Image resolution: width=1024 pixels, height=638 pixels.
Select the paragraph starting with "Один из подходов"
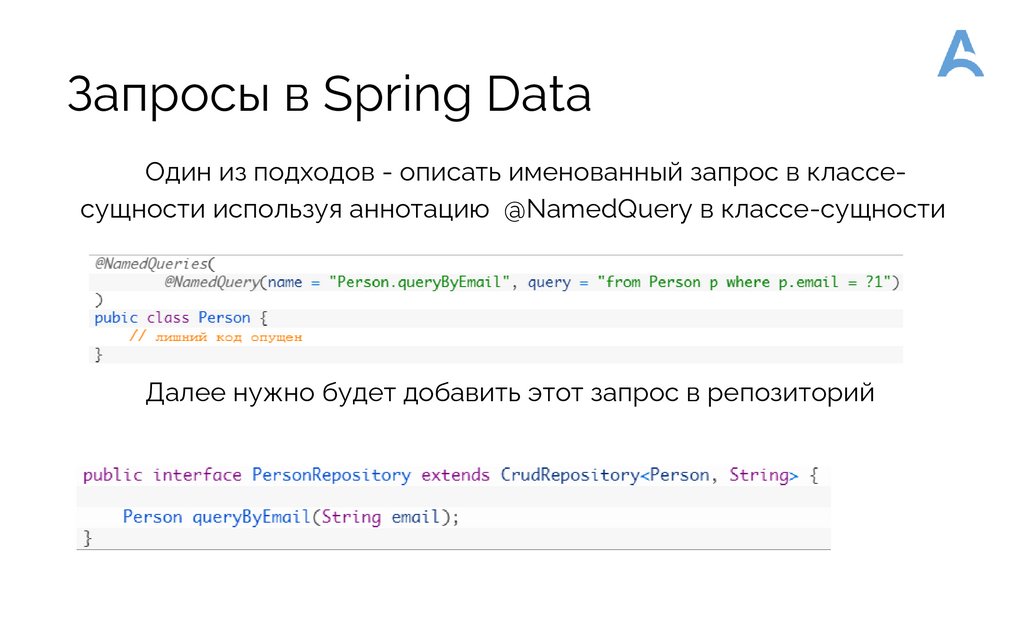point(511,191)
